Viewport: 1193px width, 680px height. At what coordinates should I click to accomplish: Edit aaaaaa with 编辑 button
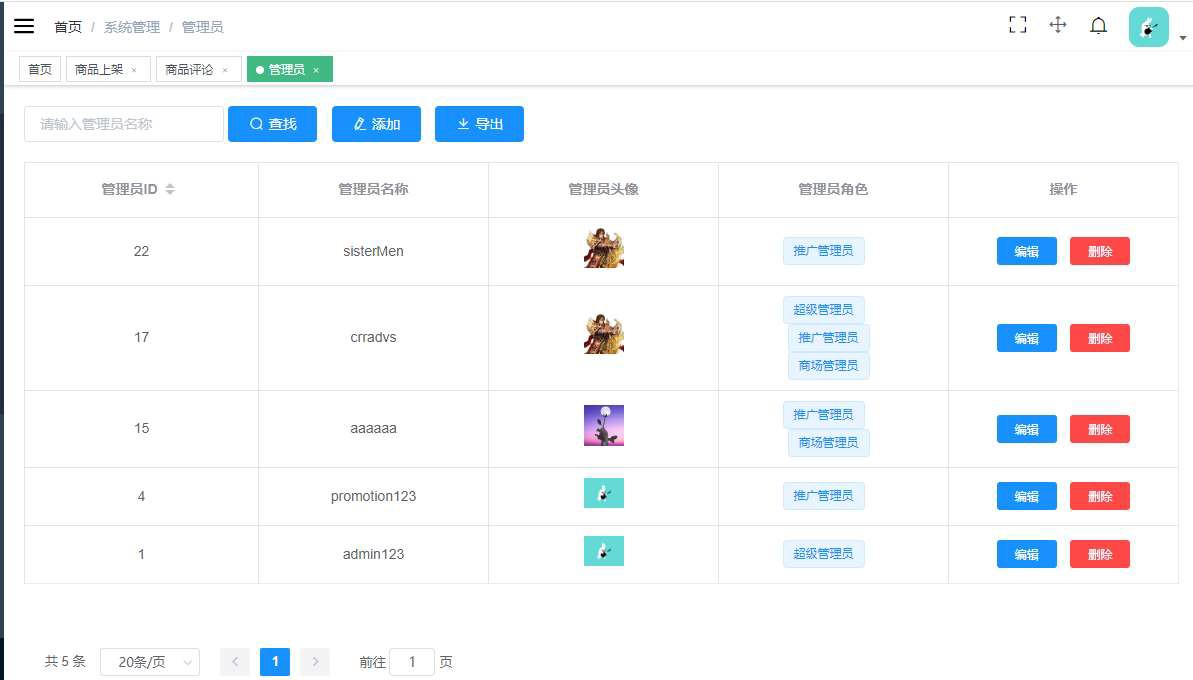[1026, 429]
